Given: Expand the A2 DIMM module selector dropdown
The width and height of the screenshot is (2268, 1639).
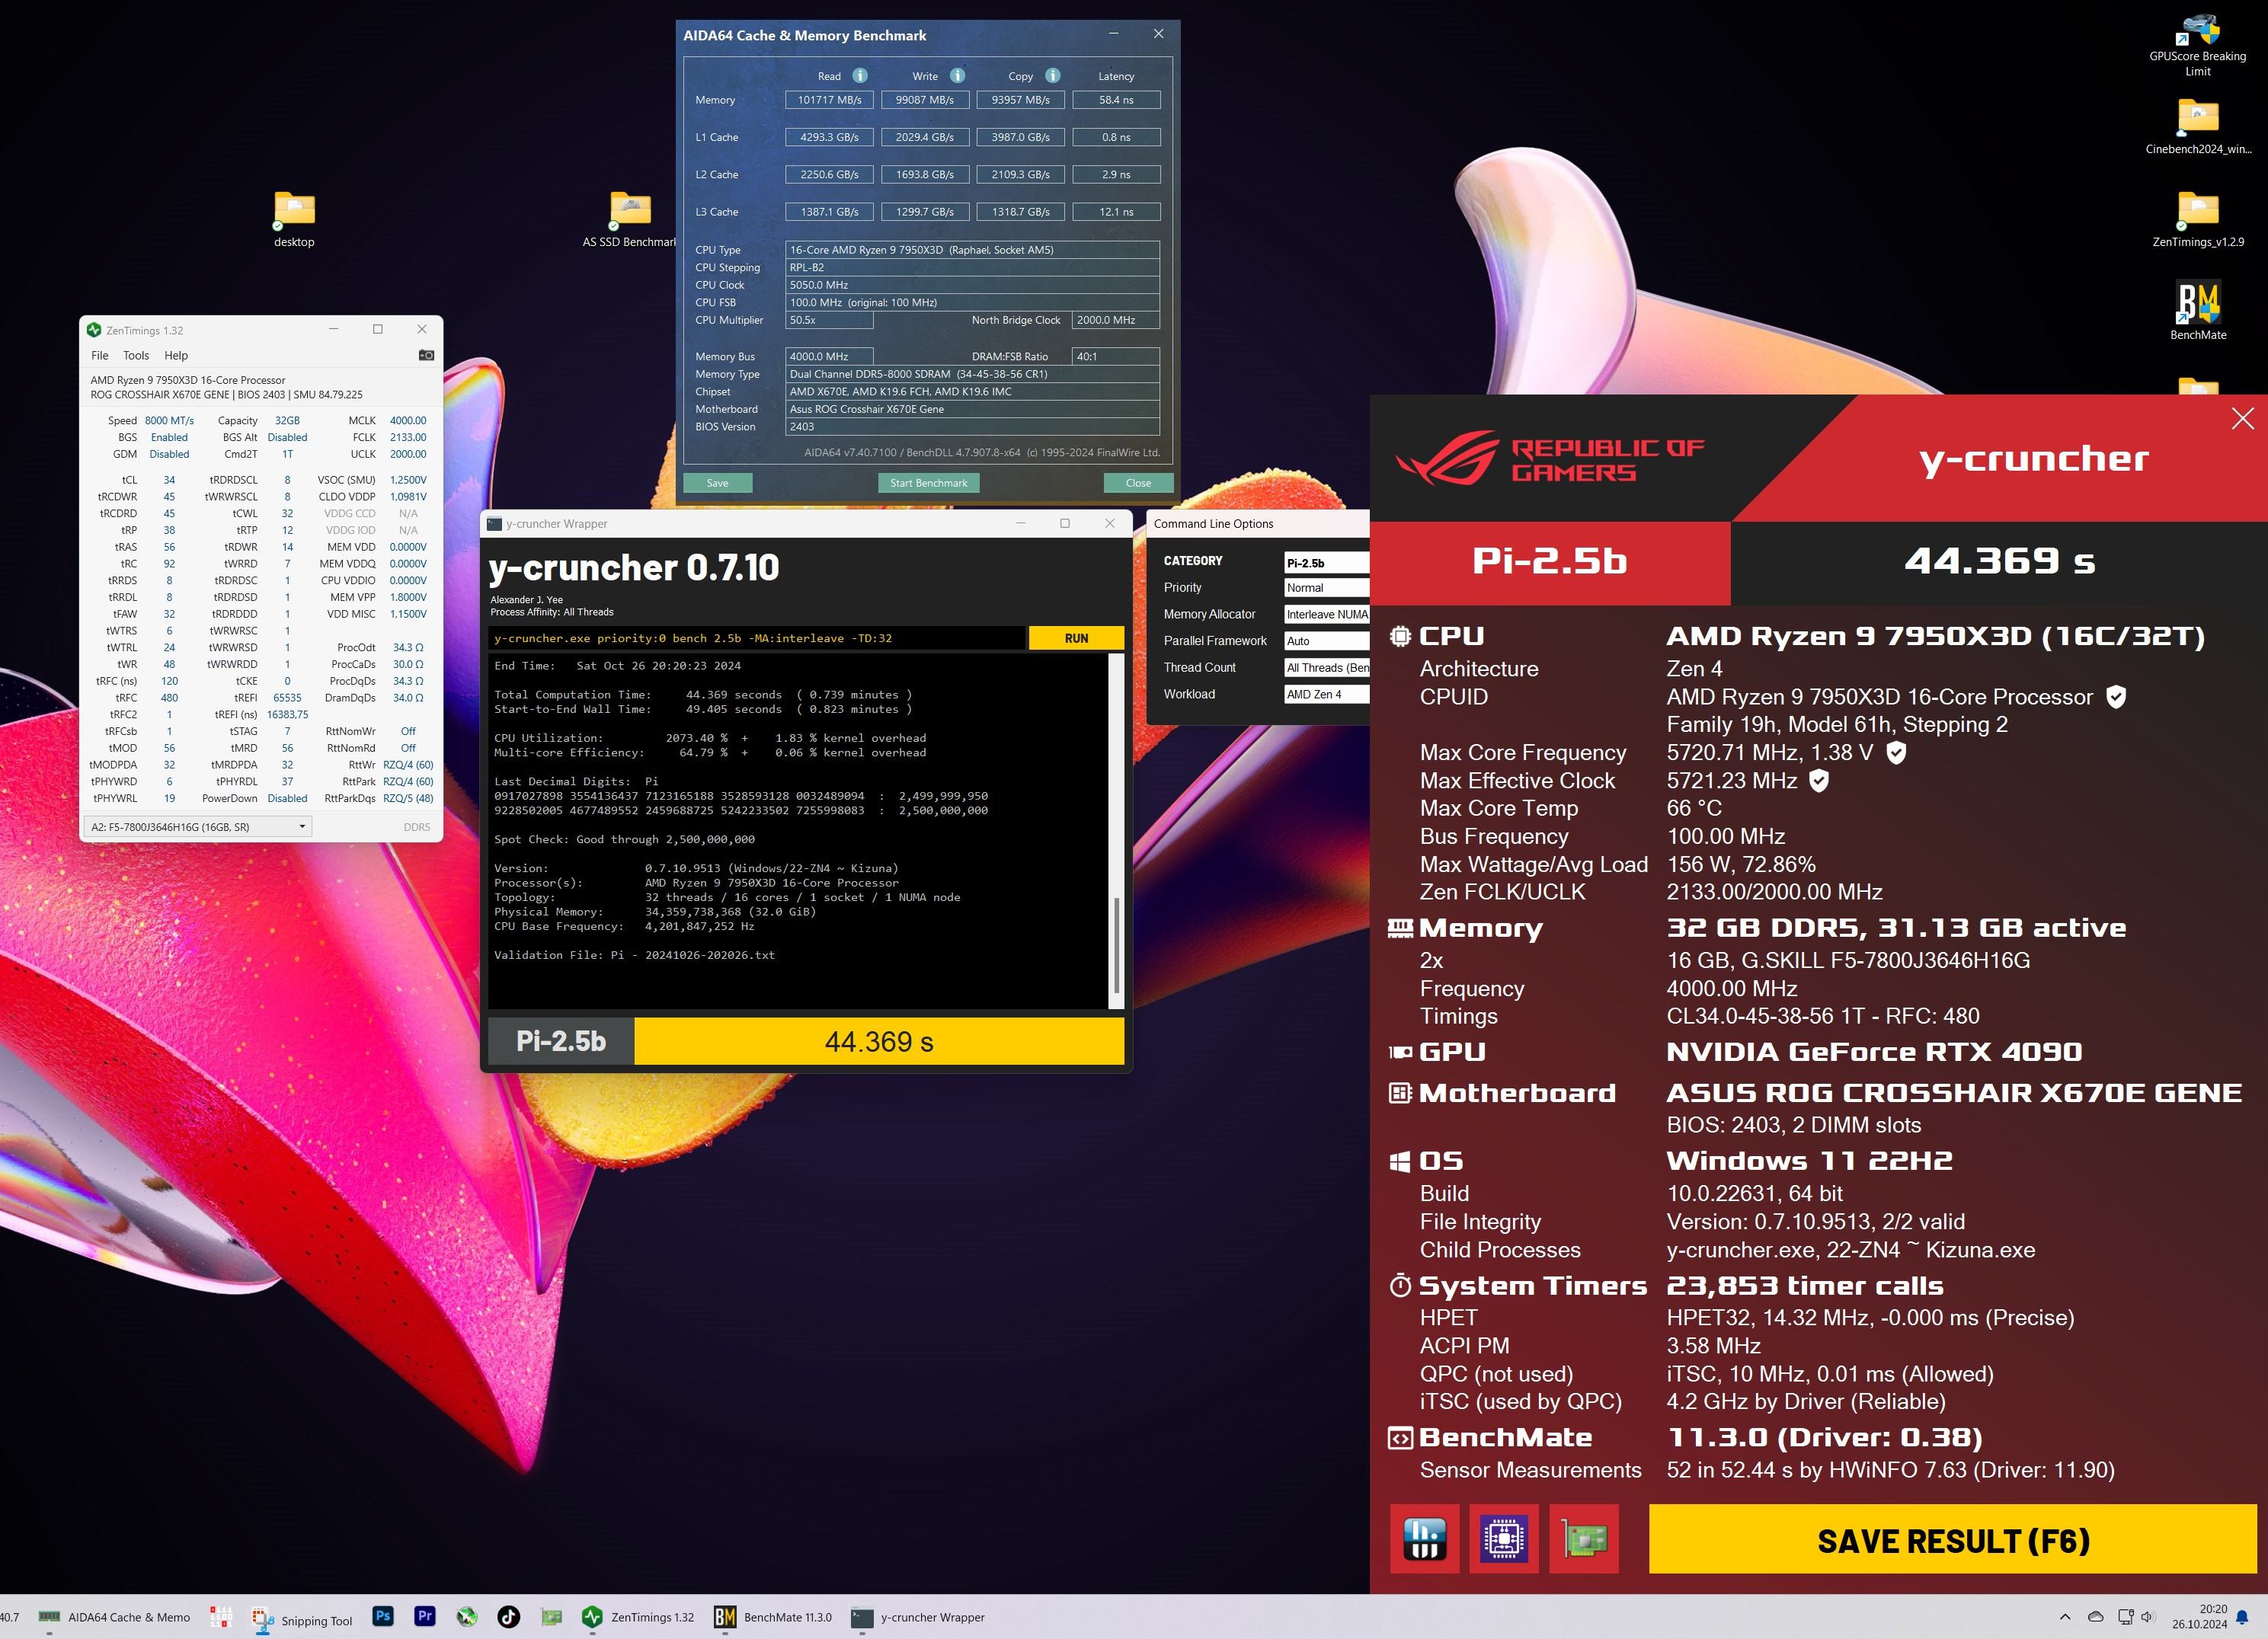Looking at the screenshot, I should 302,827.
